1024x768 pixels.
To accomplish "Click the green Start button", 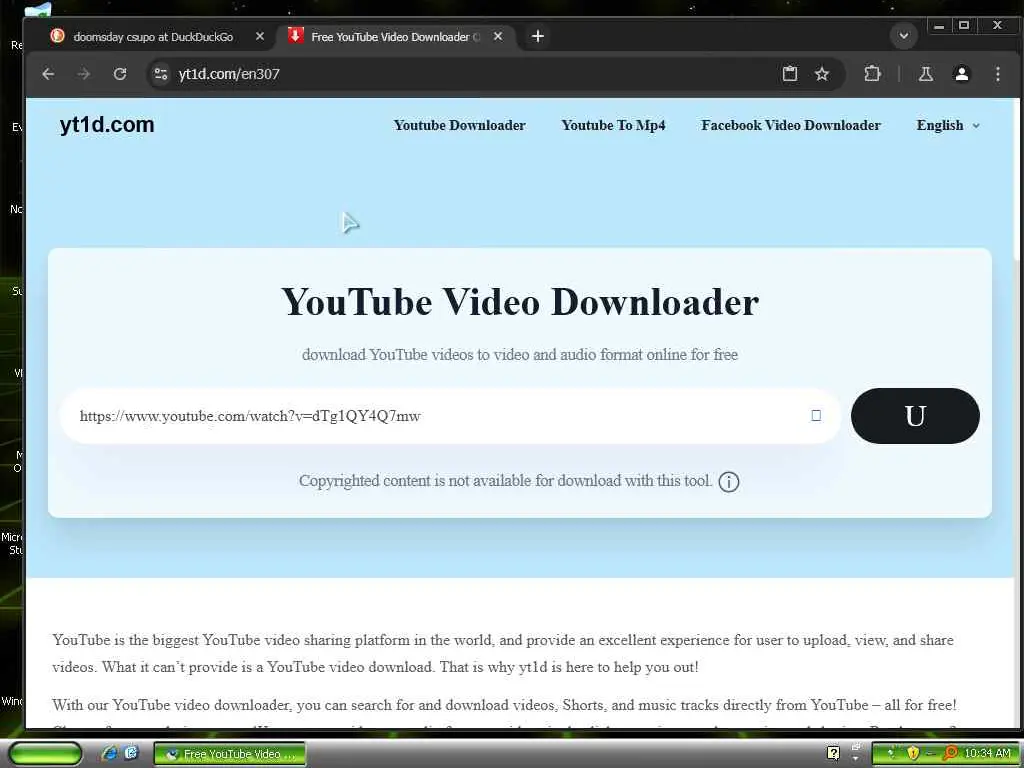I will 46,754.
